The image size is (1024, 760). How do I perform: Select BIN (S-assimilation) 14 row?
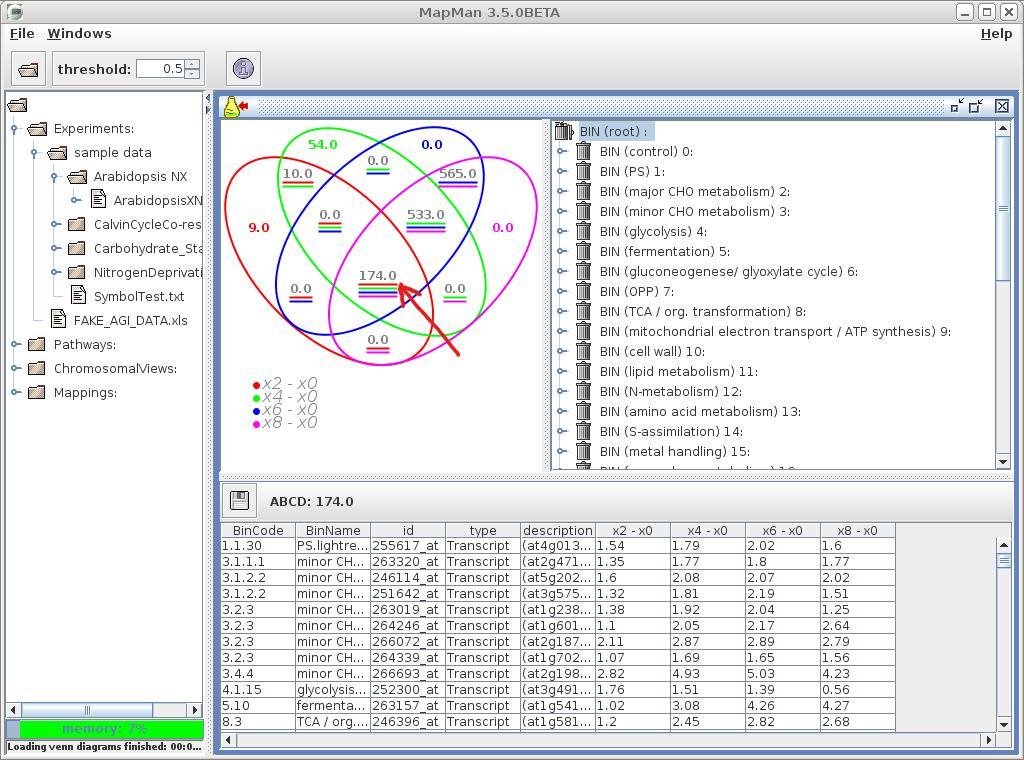click(671, 432)
